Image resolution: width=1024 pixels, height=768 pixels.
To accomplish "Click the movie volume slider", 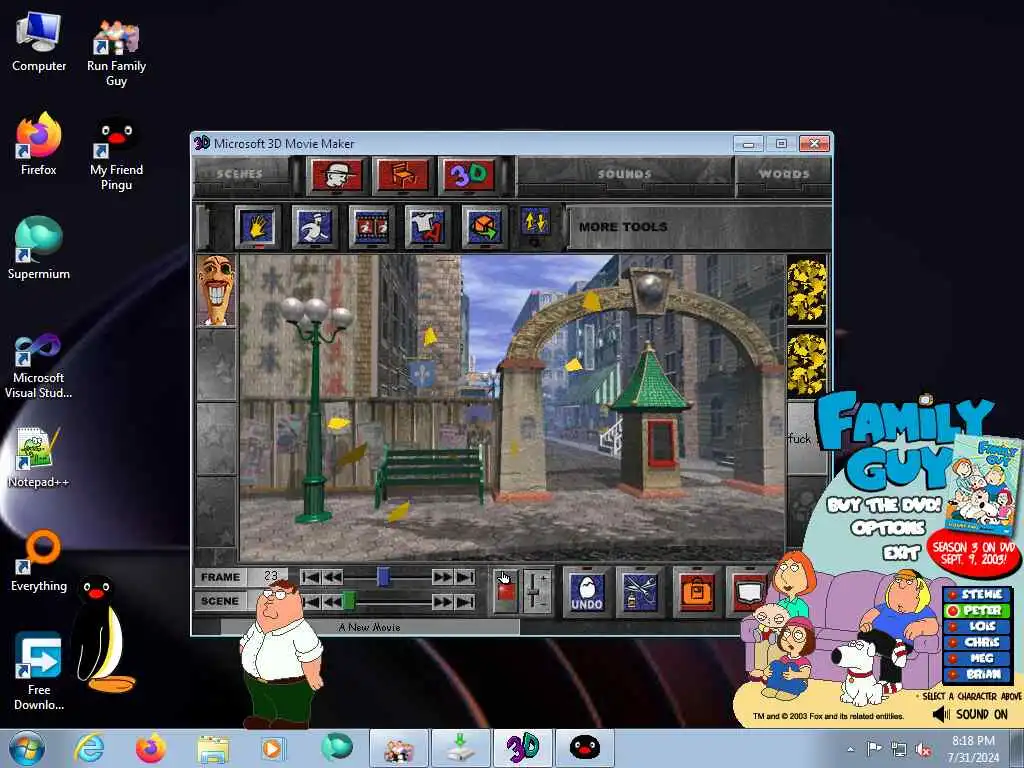I will pyautogui.click(x=535, y=591).
